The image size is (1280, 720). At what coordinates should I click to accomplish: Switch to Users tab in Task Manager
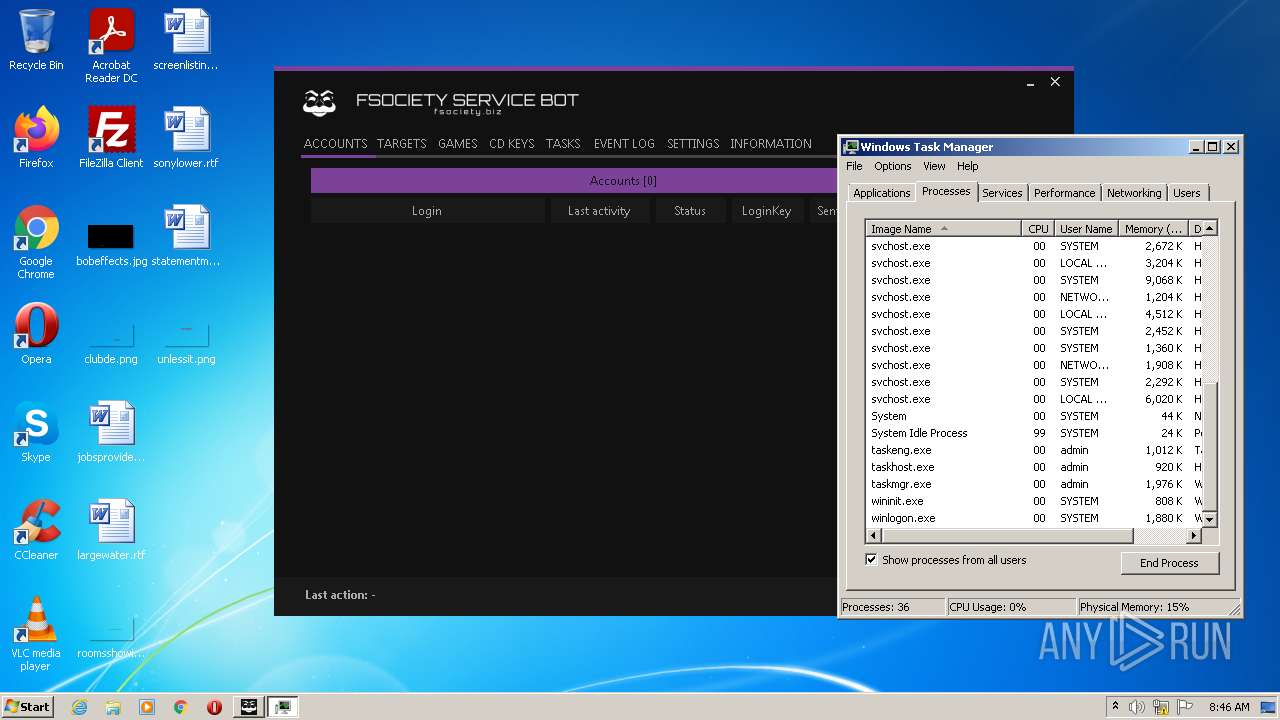(x=1187, y=193)
